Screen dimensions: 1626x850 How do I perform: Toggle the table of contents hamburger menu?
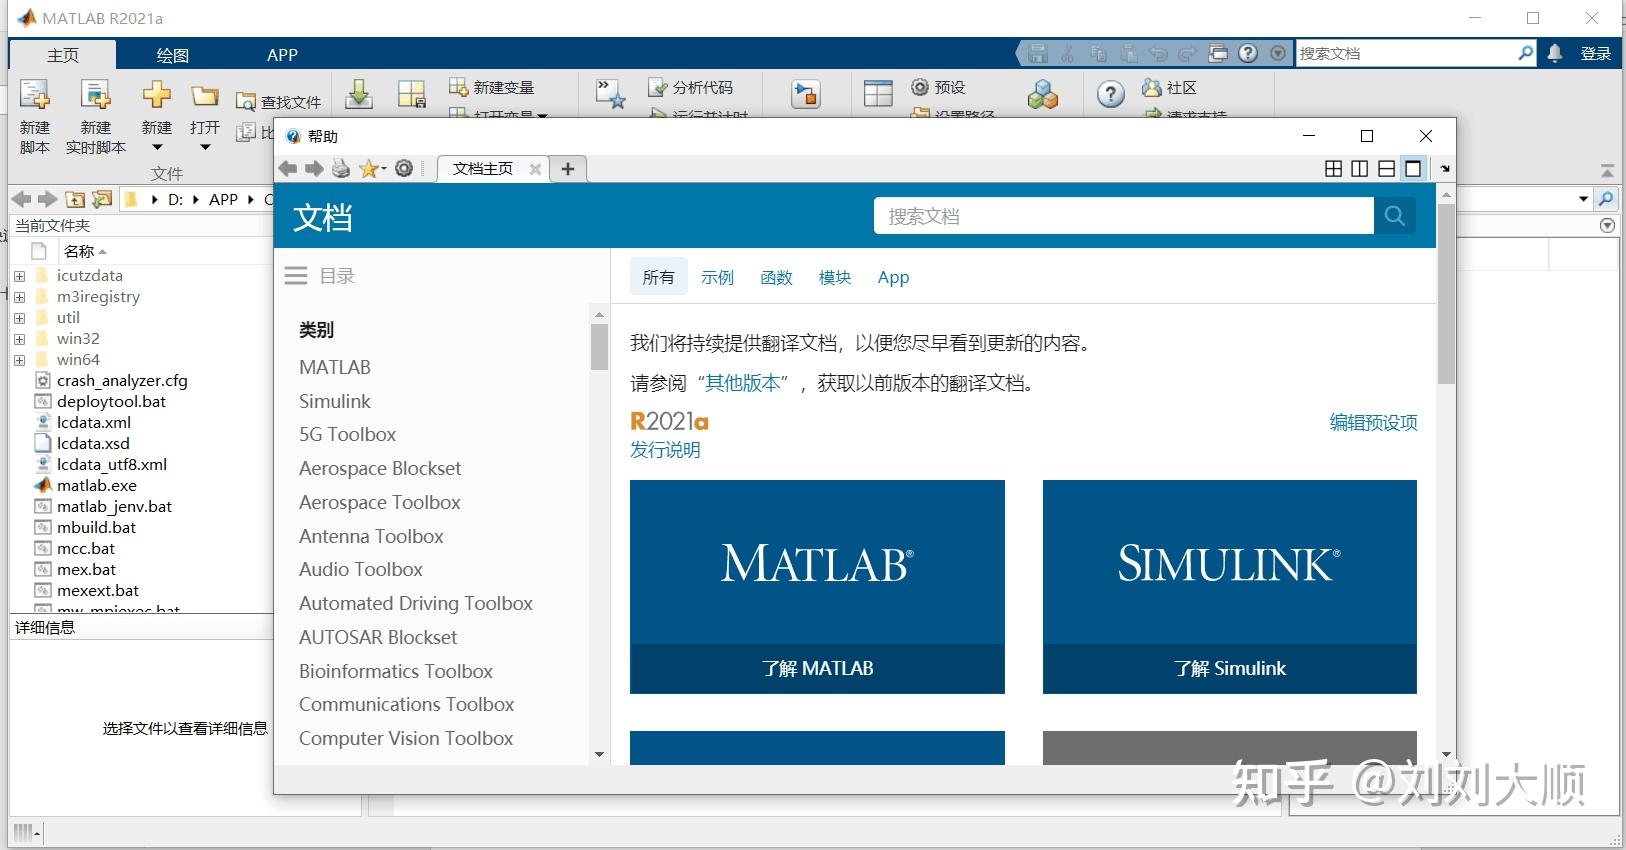(x=296, y=276)
